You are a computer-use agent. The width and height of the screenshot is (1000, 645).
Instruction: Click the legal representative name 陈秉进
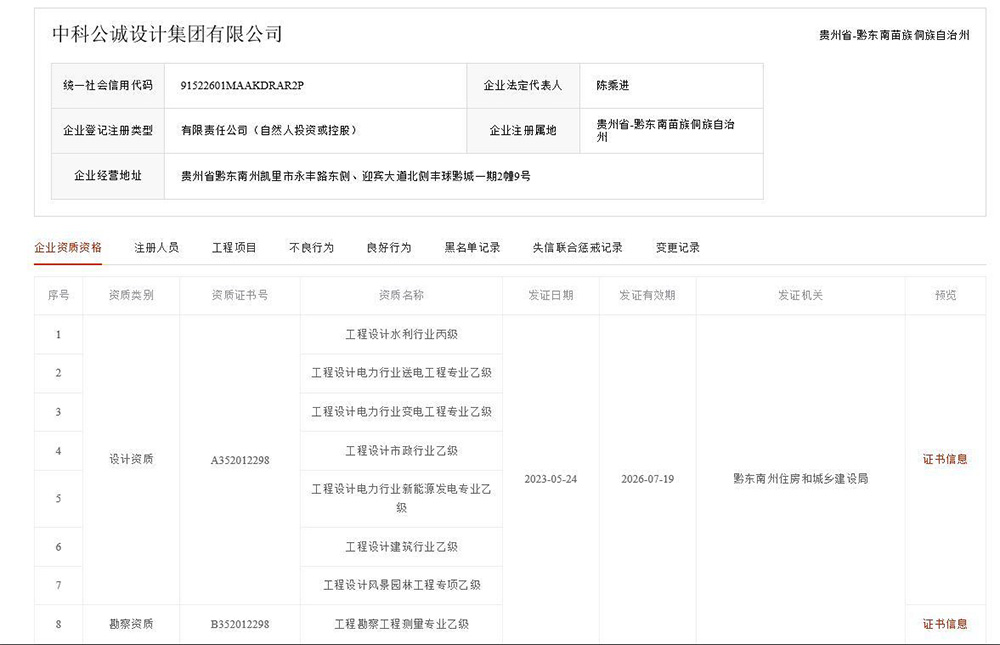(613, 86)
